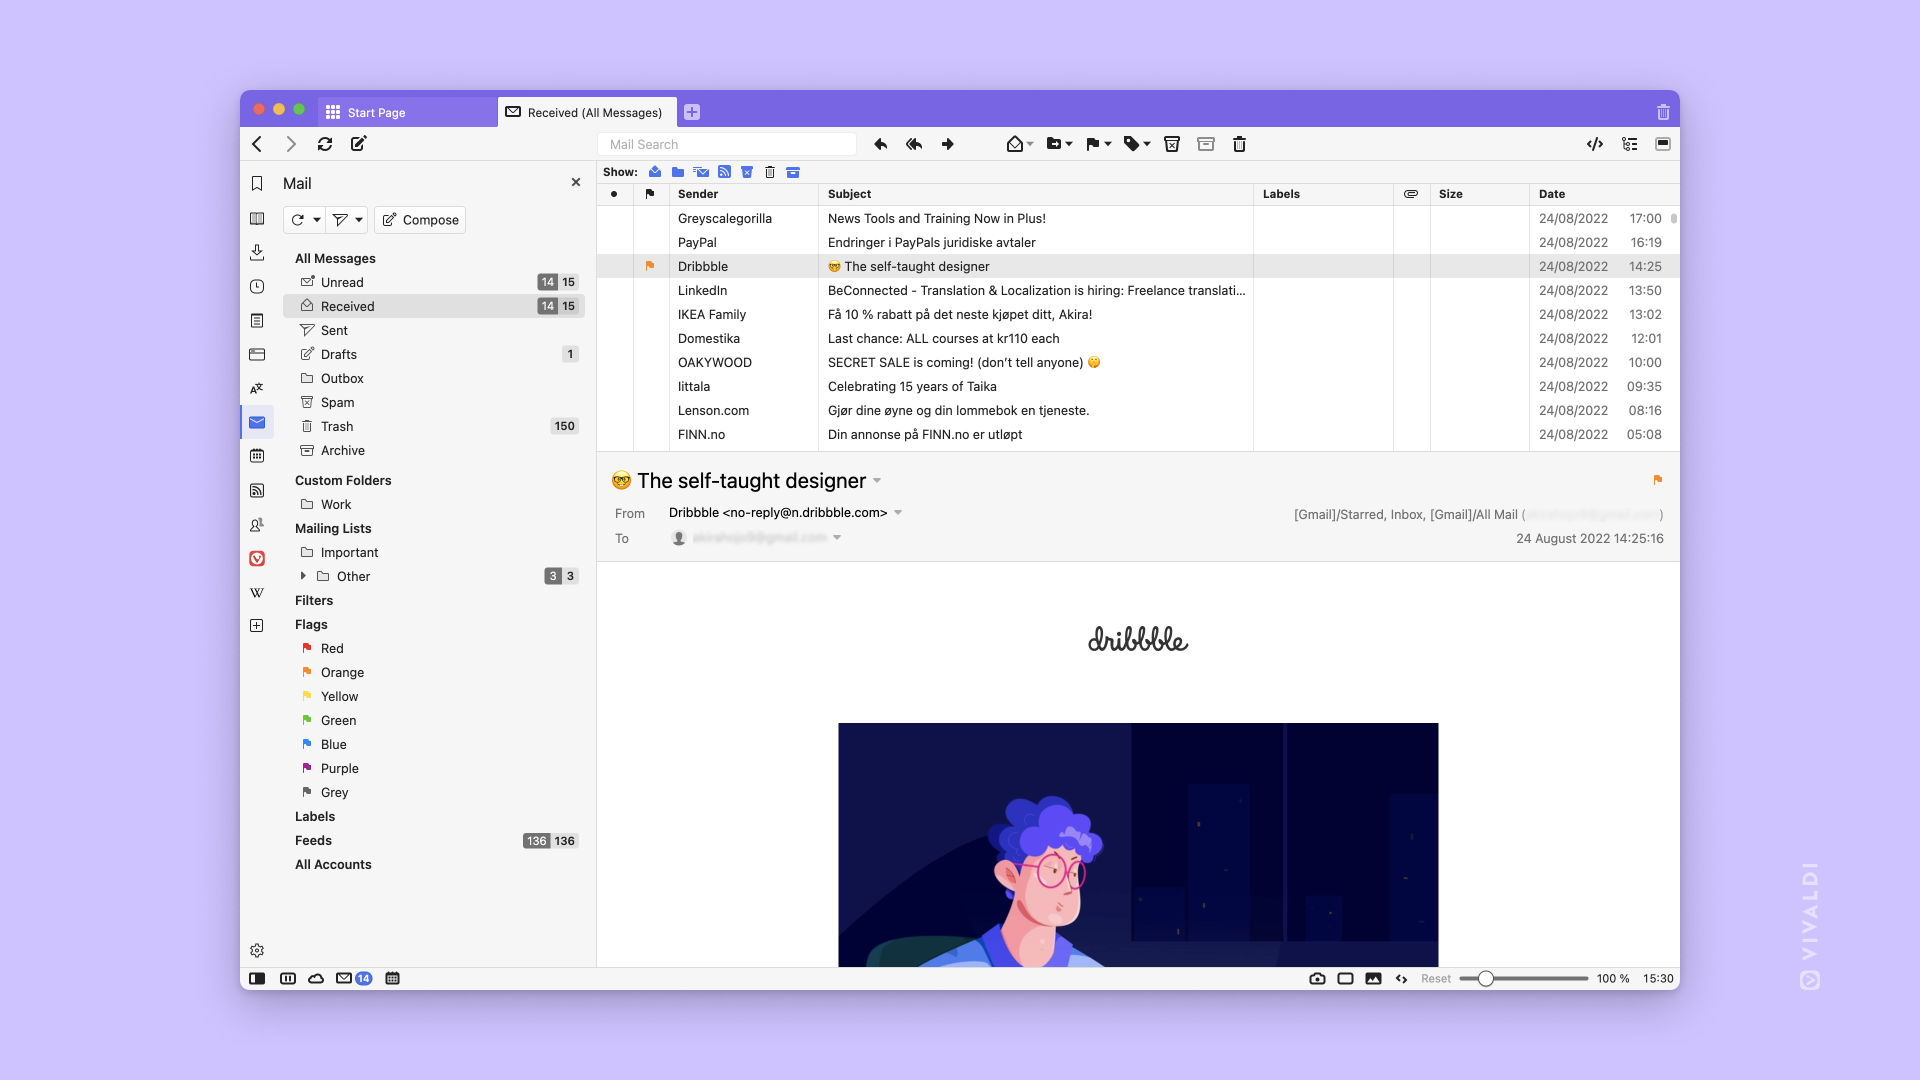Toggle showing archived messages filter
Screen dimensions: 1920x1080
click(793, 172)
